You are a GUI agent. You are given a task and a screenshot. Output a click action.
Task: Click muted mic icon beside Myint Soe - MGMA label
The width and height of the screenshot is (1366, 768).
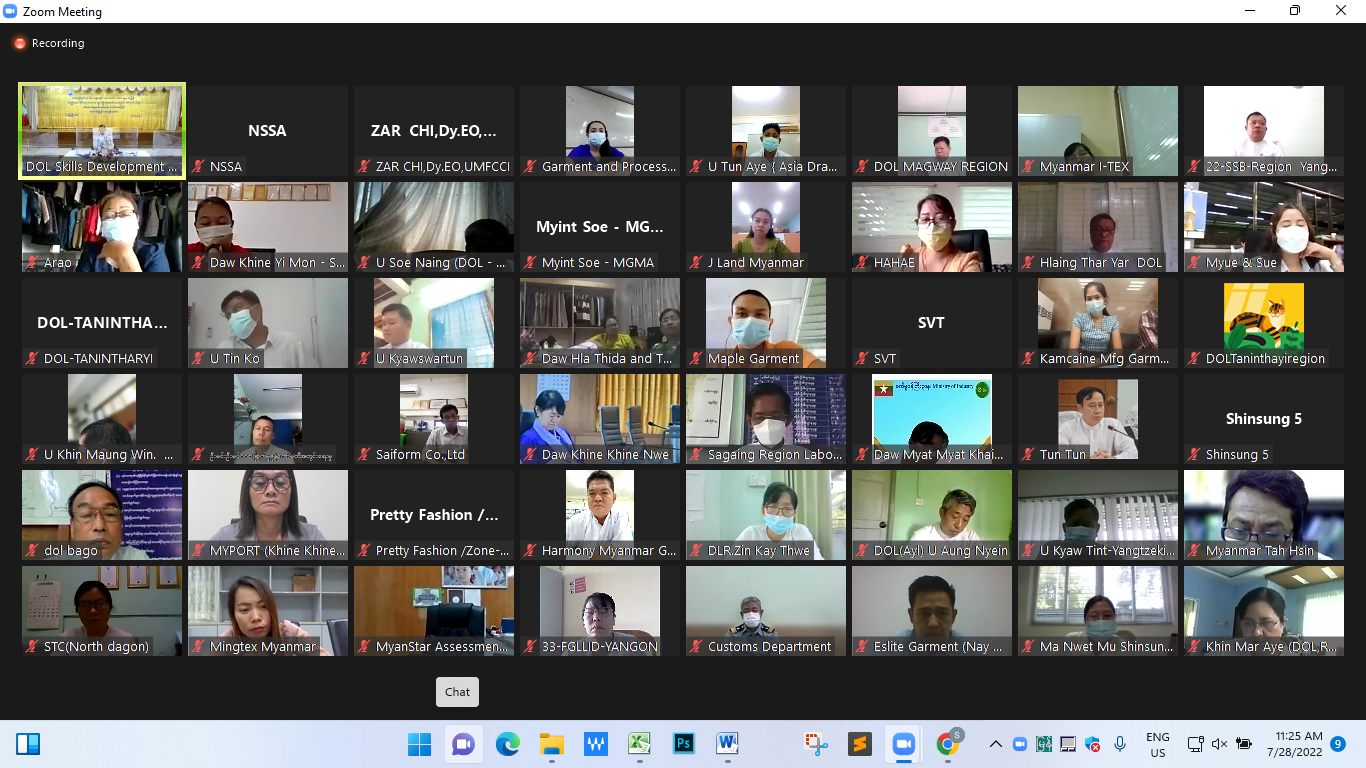(x=531, y=263)
